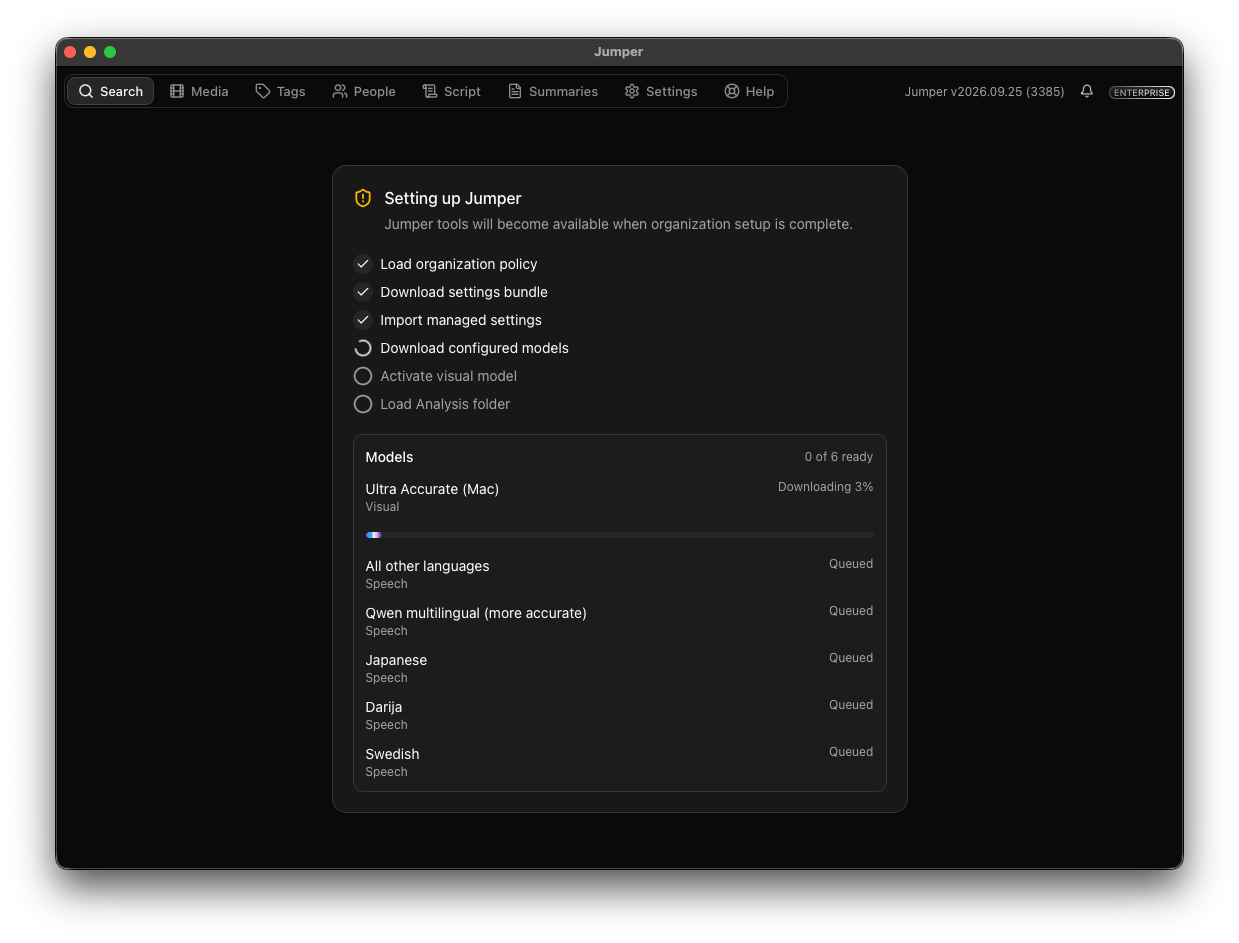Image resolution: width=1239 pixels, height=943 pixels.
Task: Click the Help tab
Action: (749, 91)
